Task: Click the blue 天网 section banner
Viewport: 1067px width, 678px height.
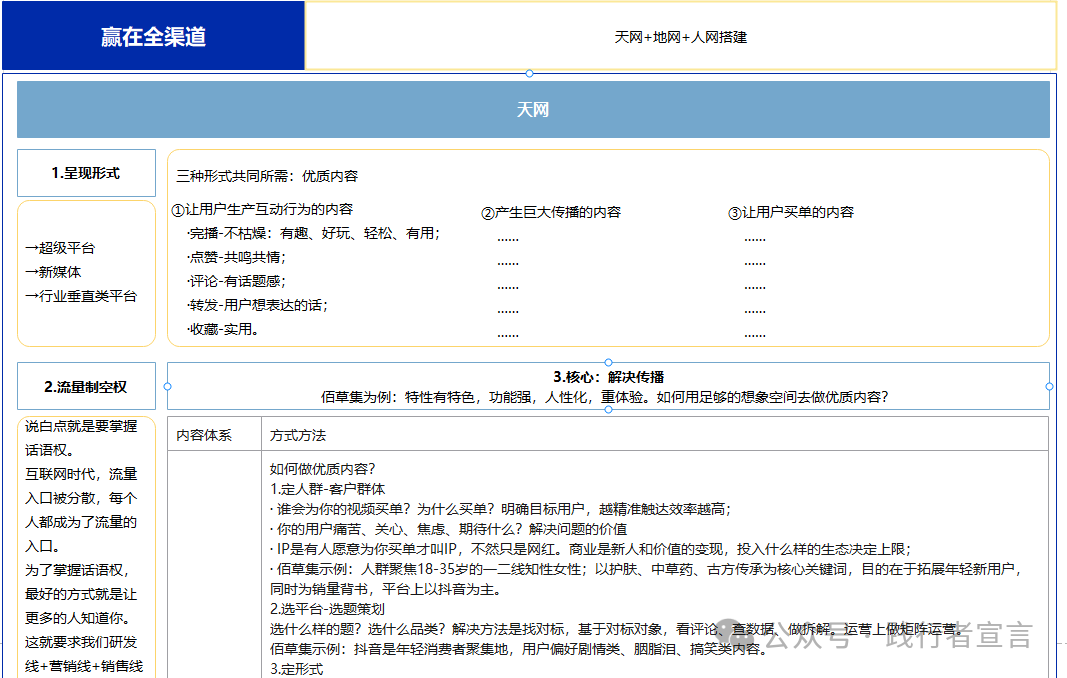Action: [x=533, y=109]
